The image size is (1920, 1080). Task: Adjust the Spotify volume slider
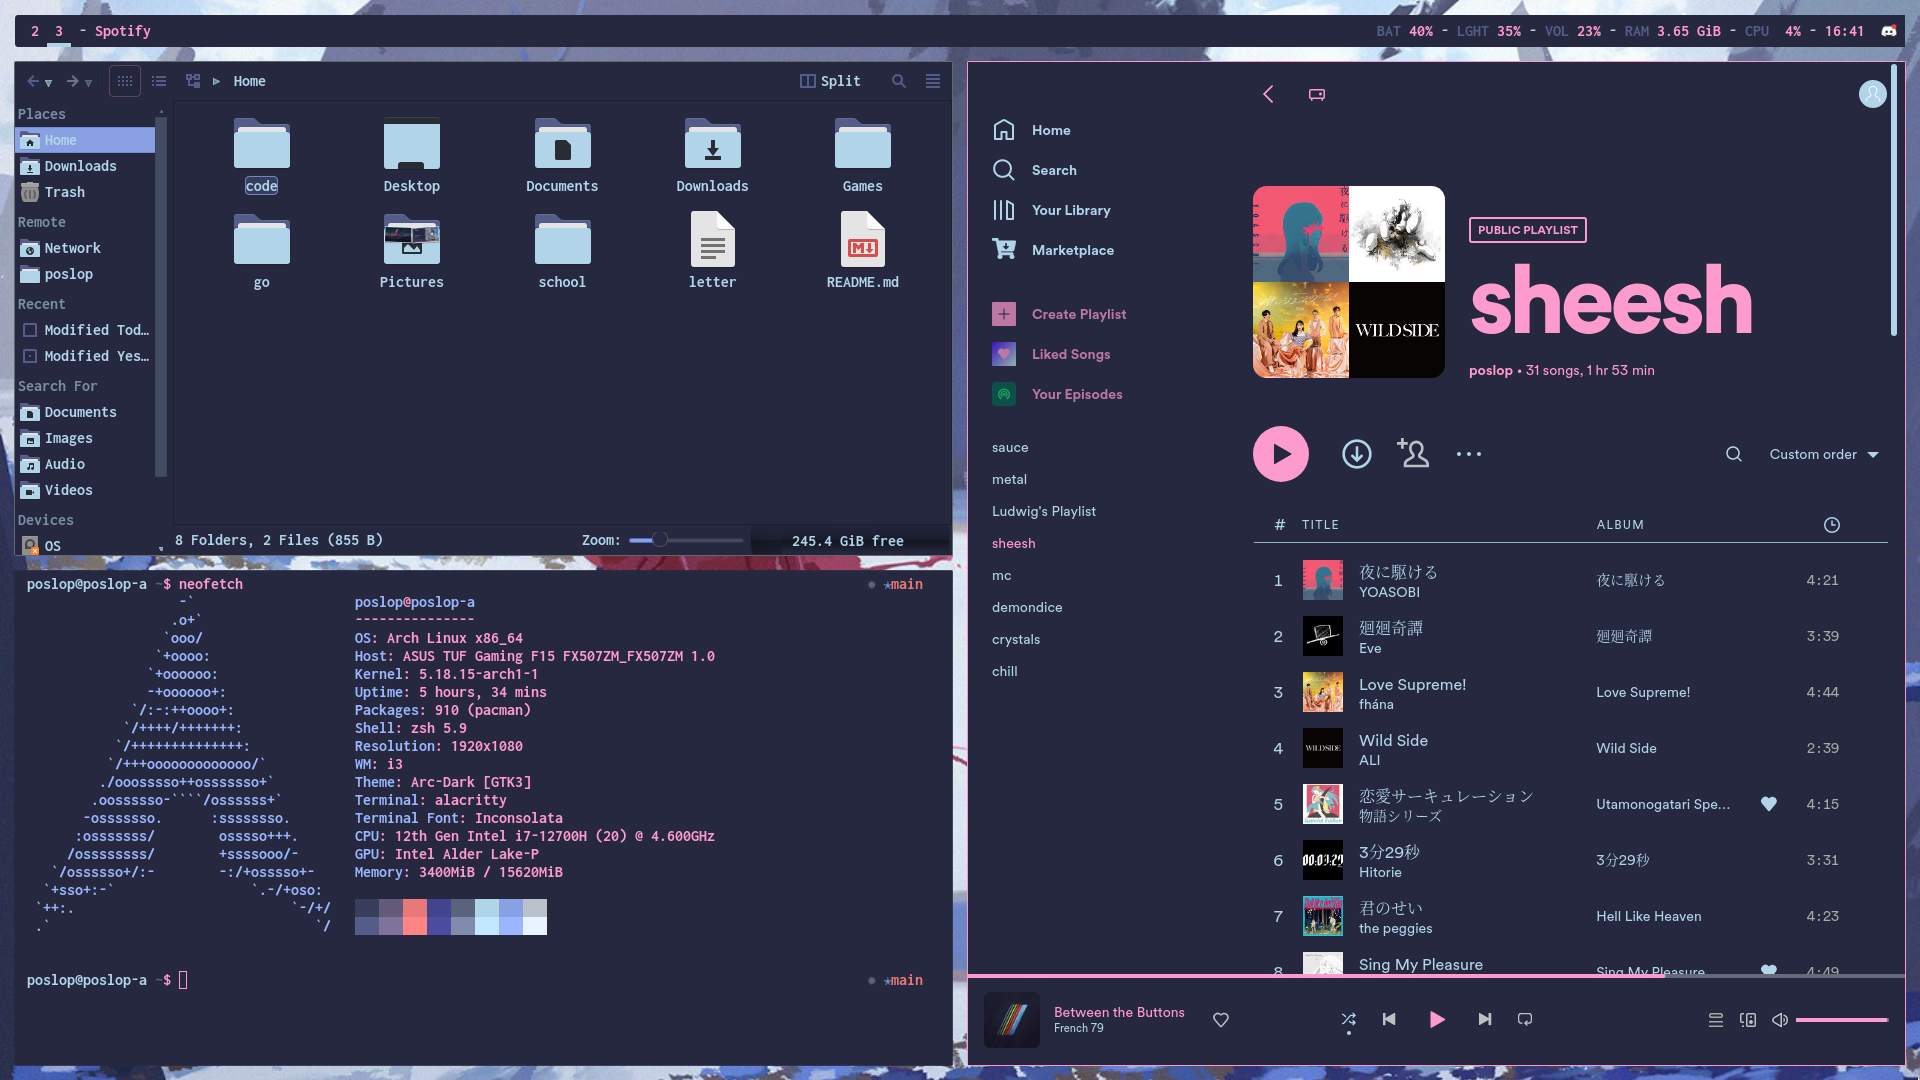(x=1840, y=1020)
